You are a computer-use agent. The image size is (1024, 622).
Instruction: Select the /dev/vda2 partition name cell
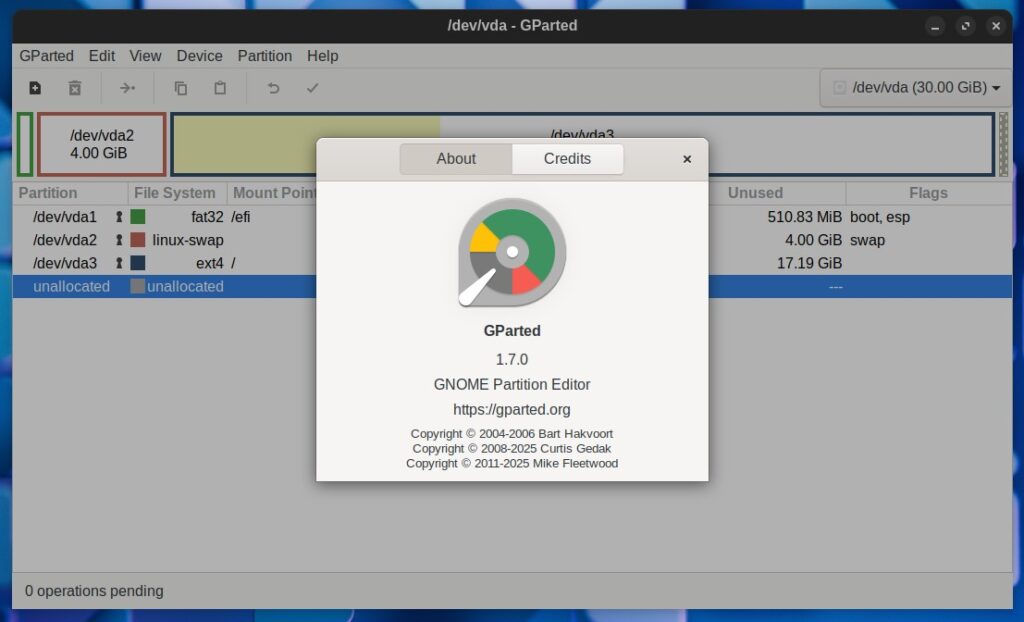pos(65,240)
